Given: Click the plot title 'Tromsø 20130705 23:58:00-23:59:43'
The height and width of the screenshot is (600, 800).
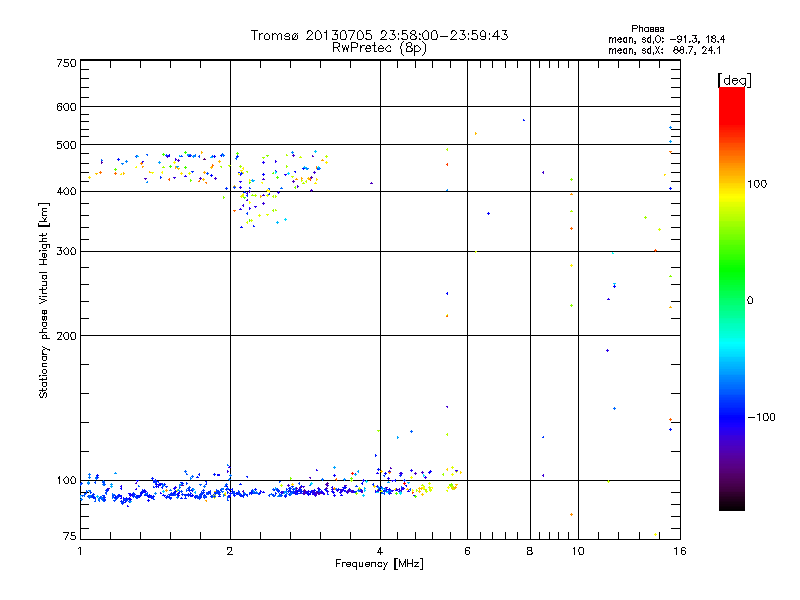Looking at the screenshot, I should [x=379, y=35].
